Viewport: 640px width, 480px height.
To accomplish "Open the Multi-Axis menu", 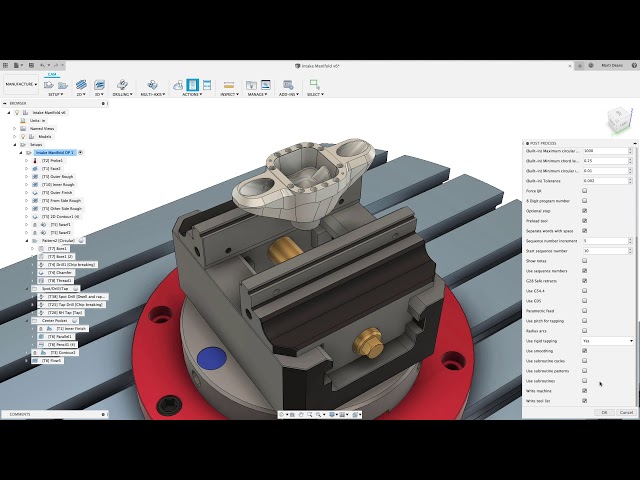I will tap(153, 94).
